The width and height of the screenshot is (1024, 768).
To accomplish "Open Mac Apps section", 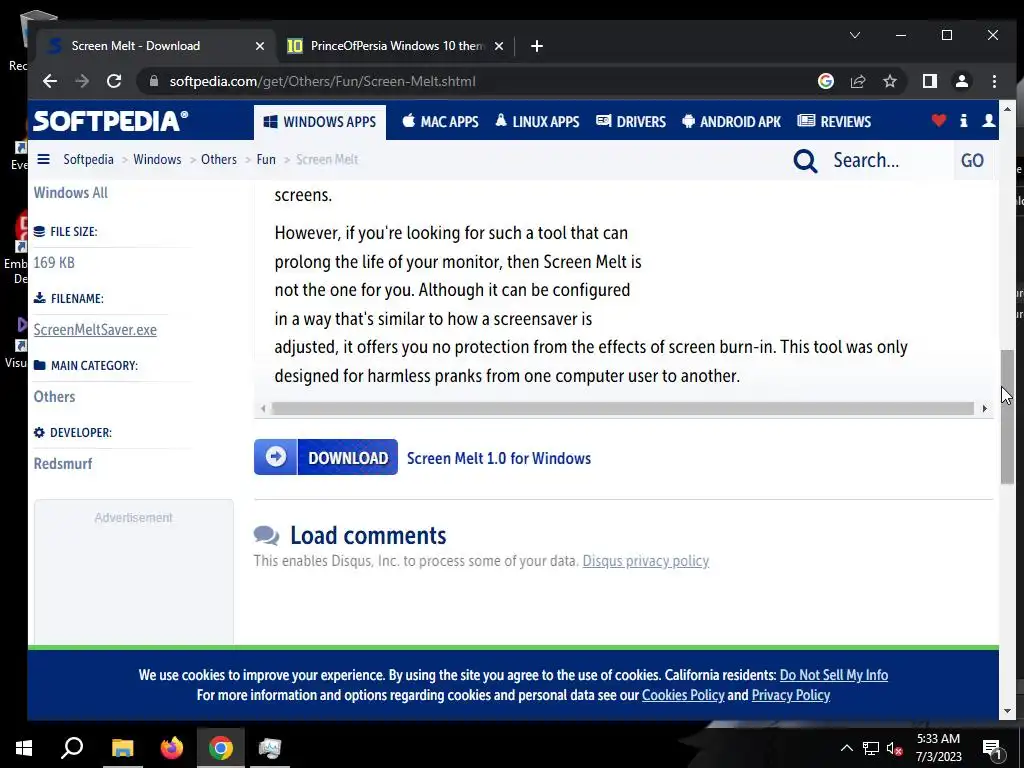I will (x=440, y=122).
